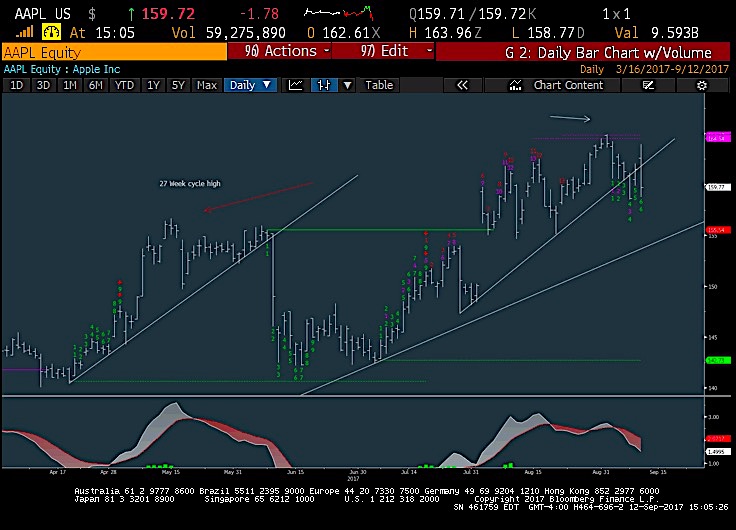Click the 27 Week cycle high annotation
The image size is (736, 530).
190,184
